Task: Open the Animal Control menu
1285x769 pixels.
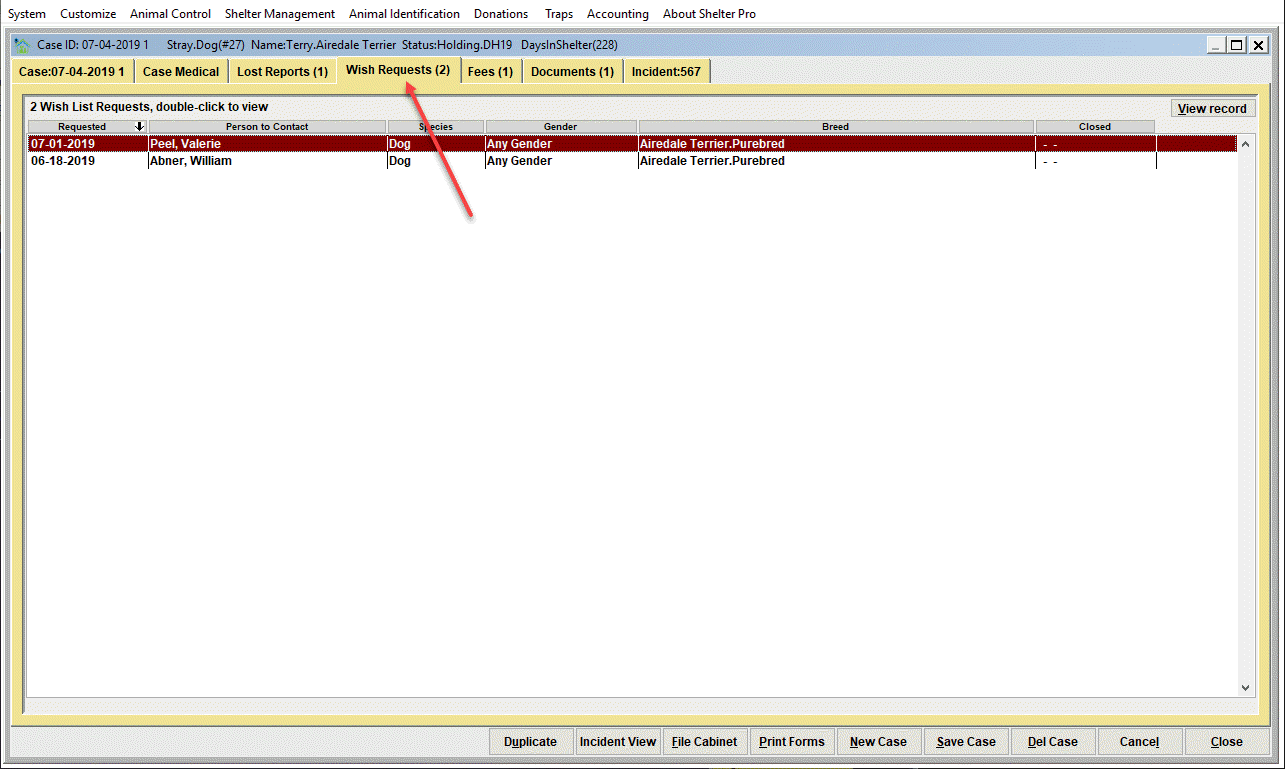Action: coord(171,14)
